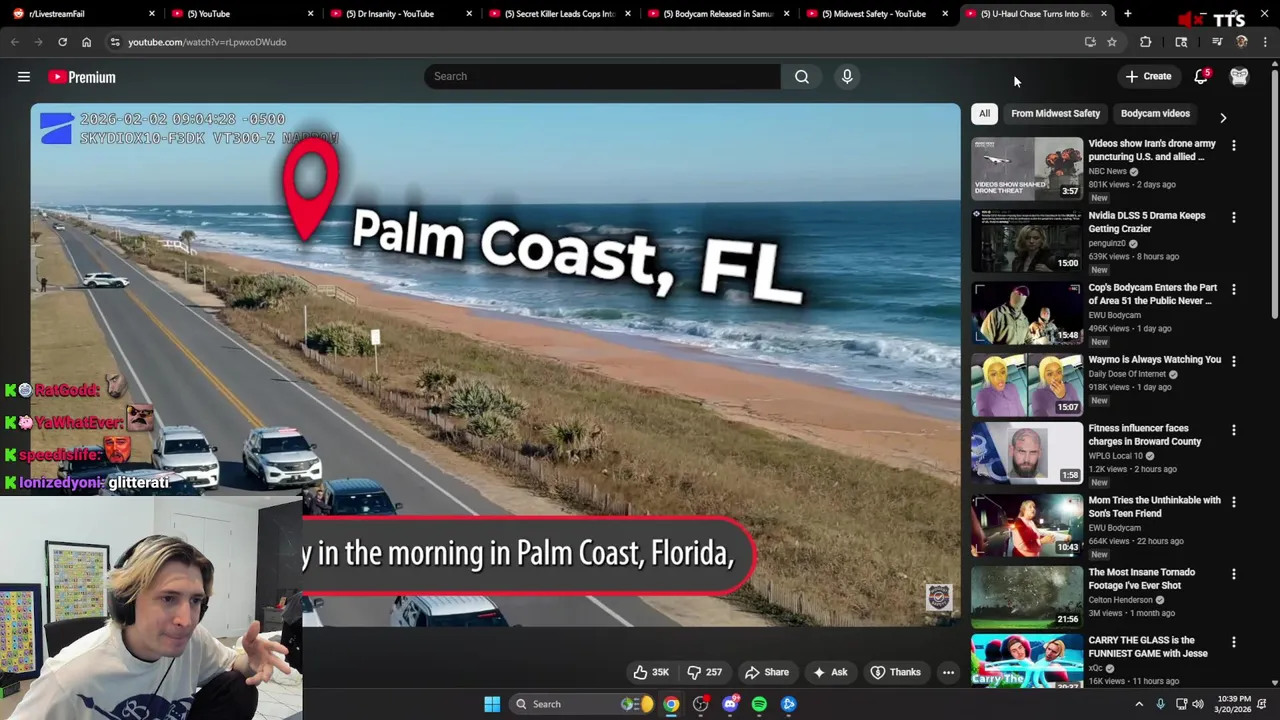Image resolution: width=1280 pixels, height=720 pixels.
Task: Click the install app icon in address bar
Action: click(x=1090, y=42)
